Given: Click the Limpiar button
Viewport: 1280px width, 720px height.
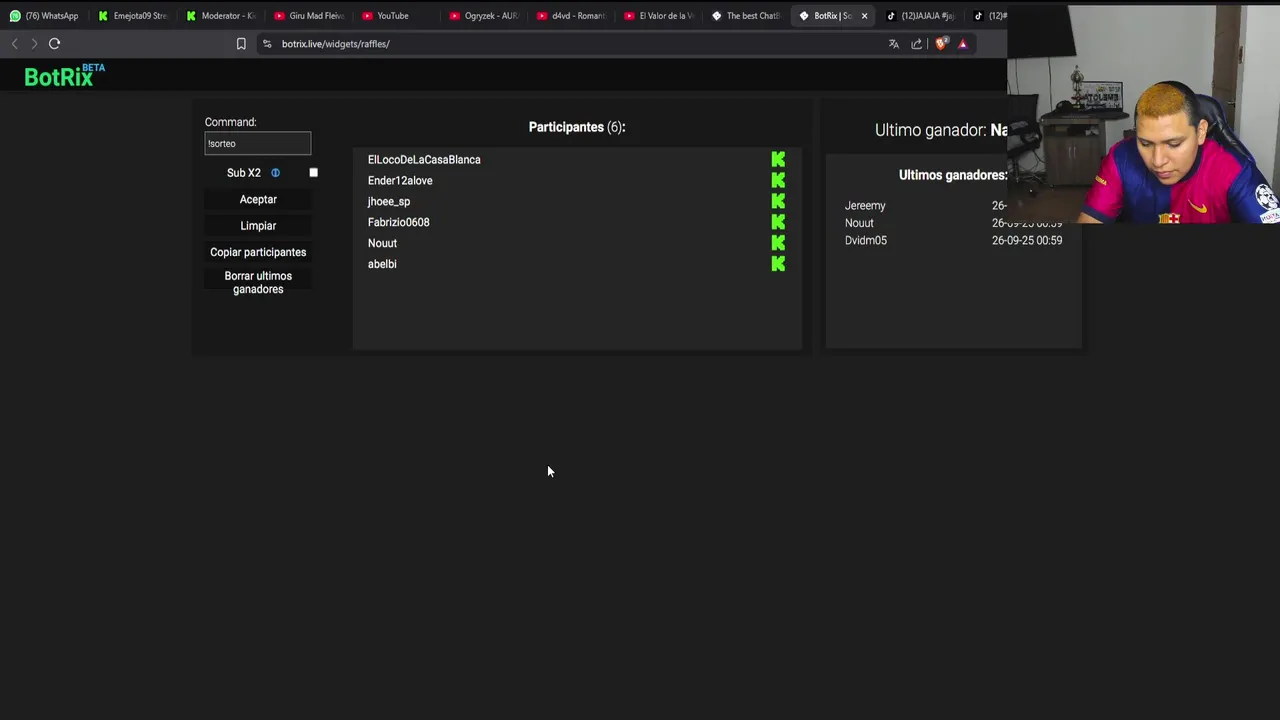Looking at the screenshot, I should click(258, 226).
